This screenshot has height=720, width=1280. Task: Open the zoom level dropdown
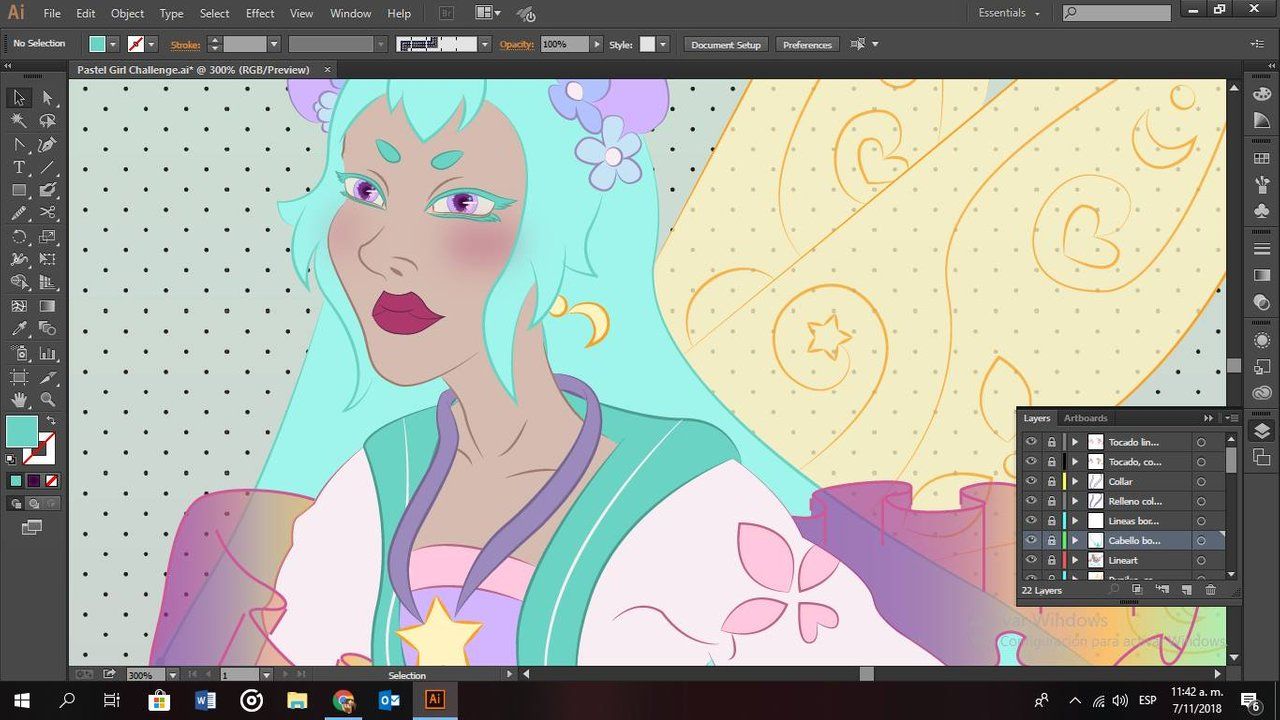(173, 675)
